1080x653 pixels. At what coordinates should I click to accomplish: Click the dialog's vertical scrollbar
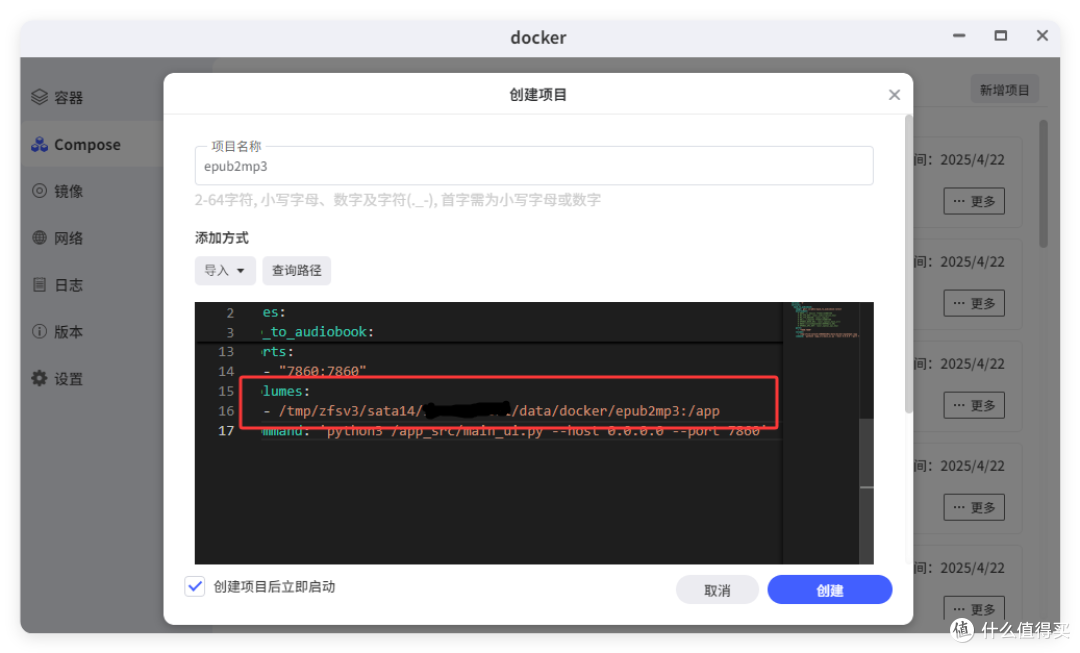908,264
